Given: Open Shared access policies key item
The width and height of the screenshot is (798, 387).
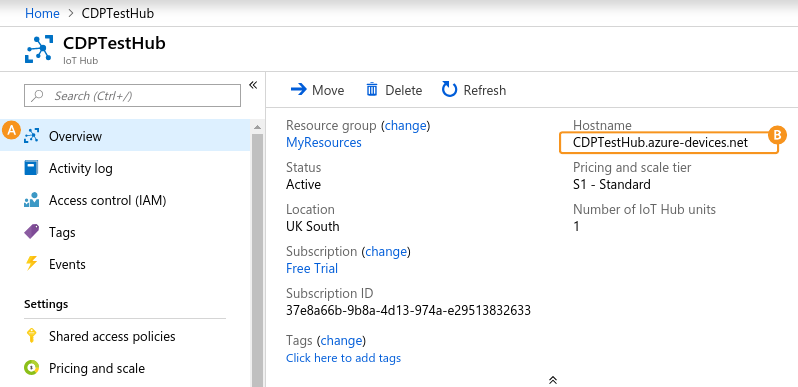Looking at the screenshot, I should tap(125, 337).
